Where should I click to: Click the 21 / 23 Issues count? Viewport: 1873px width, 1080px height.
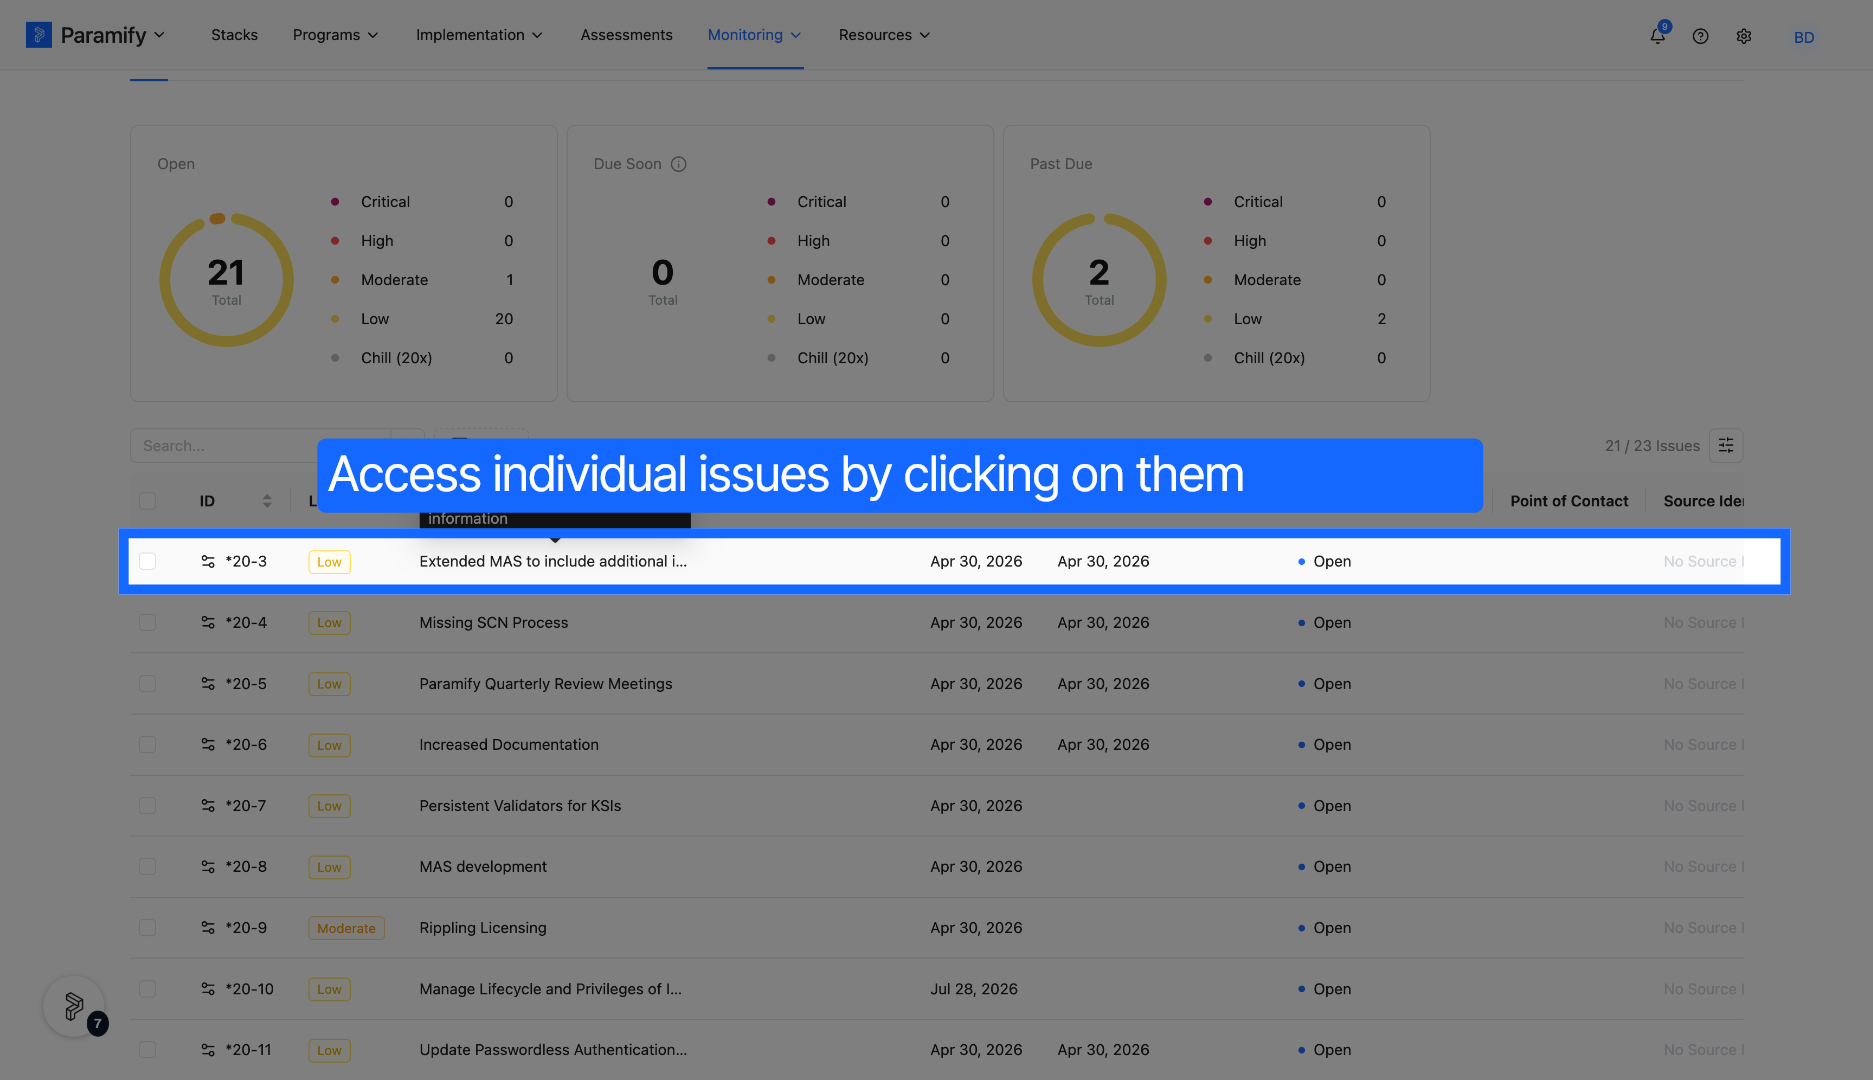(1652, 446)
